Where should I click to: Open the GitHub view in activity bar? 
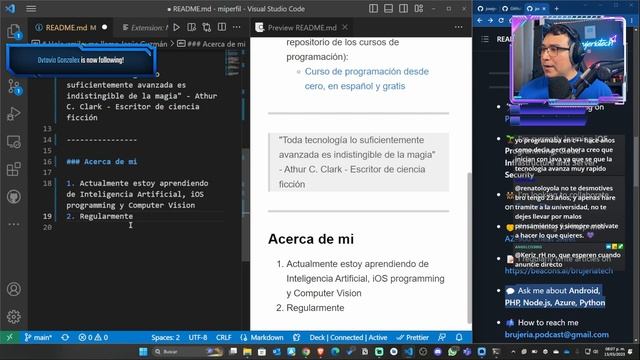14,197
